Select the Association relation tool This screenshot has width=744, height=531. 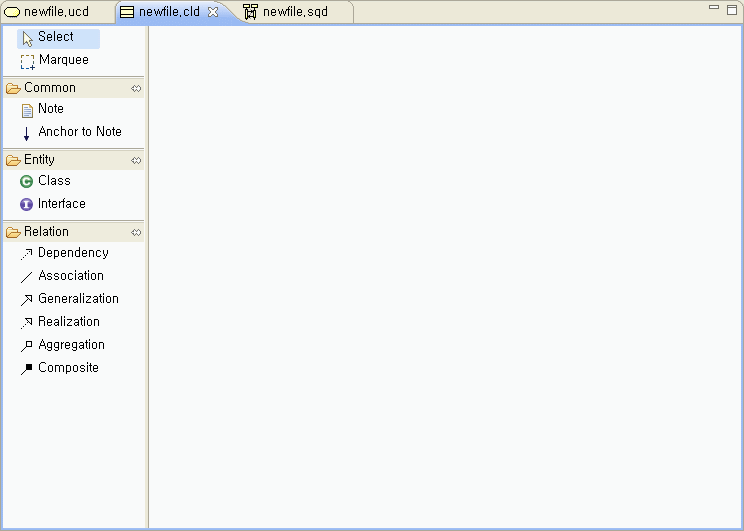point(70,276)
